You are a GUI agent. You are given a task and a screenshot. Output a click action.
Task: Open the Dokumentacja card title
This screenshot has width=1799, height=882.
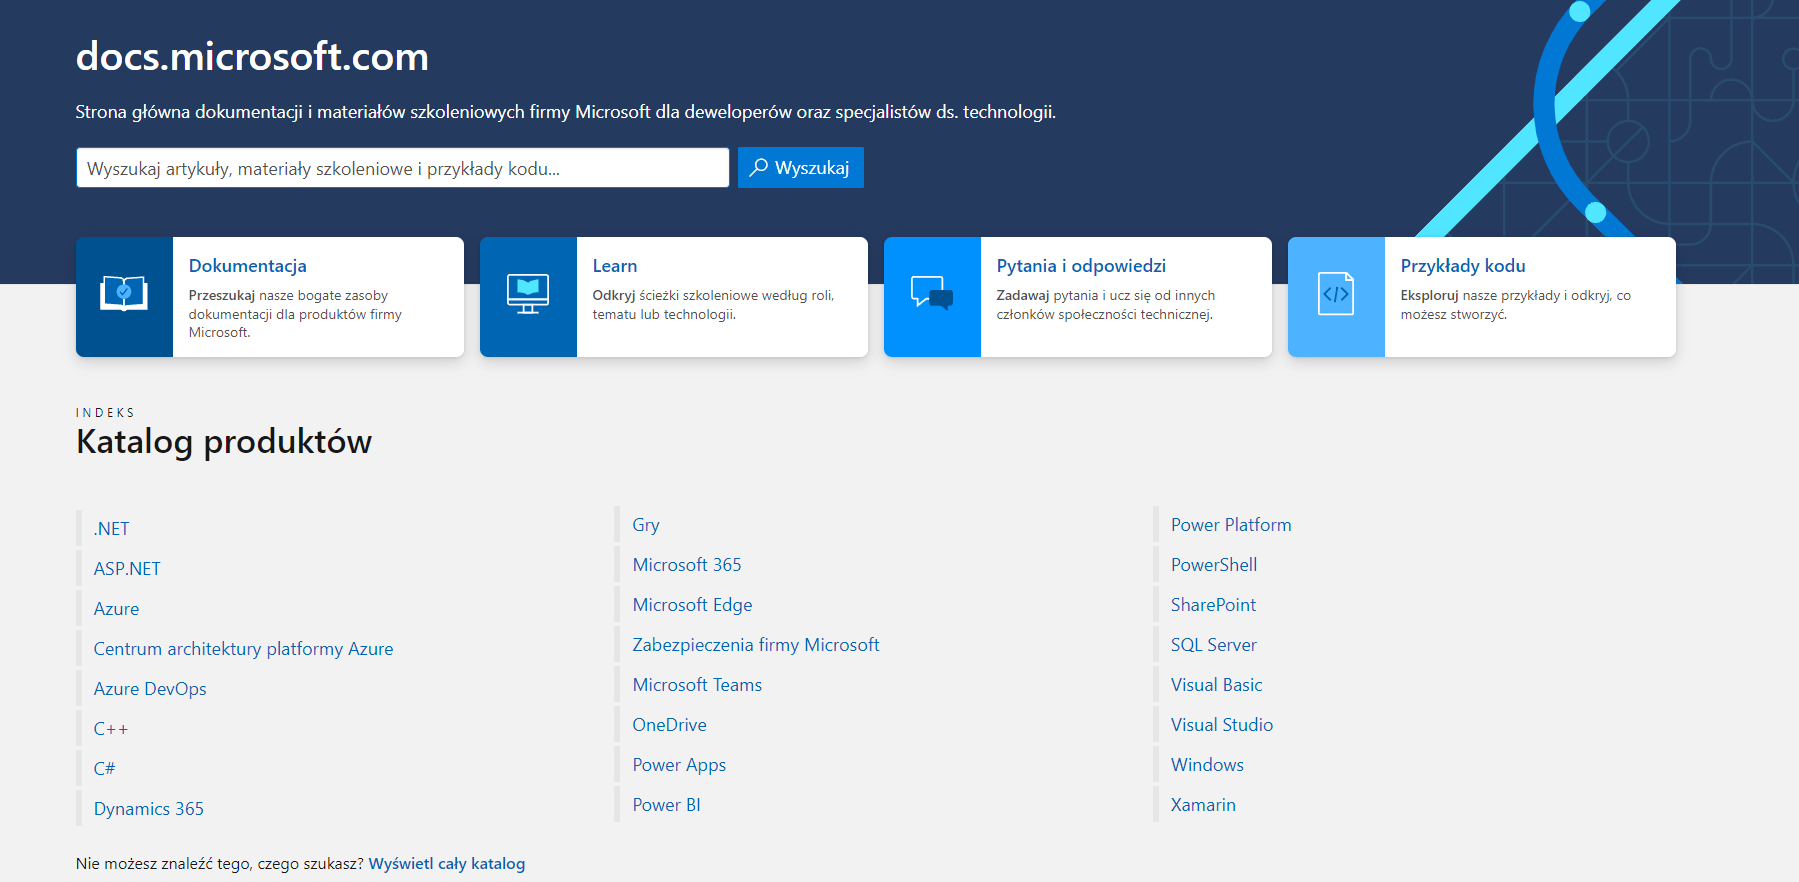click(x=248, y=266)
